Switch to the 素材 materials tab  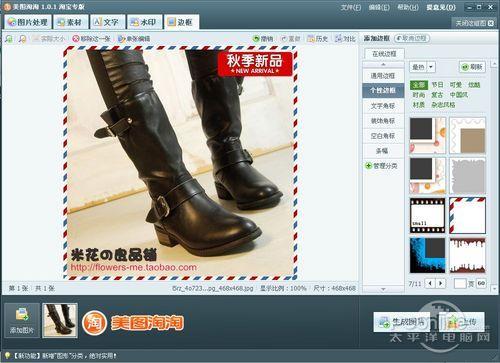tap(70, 22)
